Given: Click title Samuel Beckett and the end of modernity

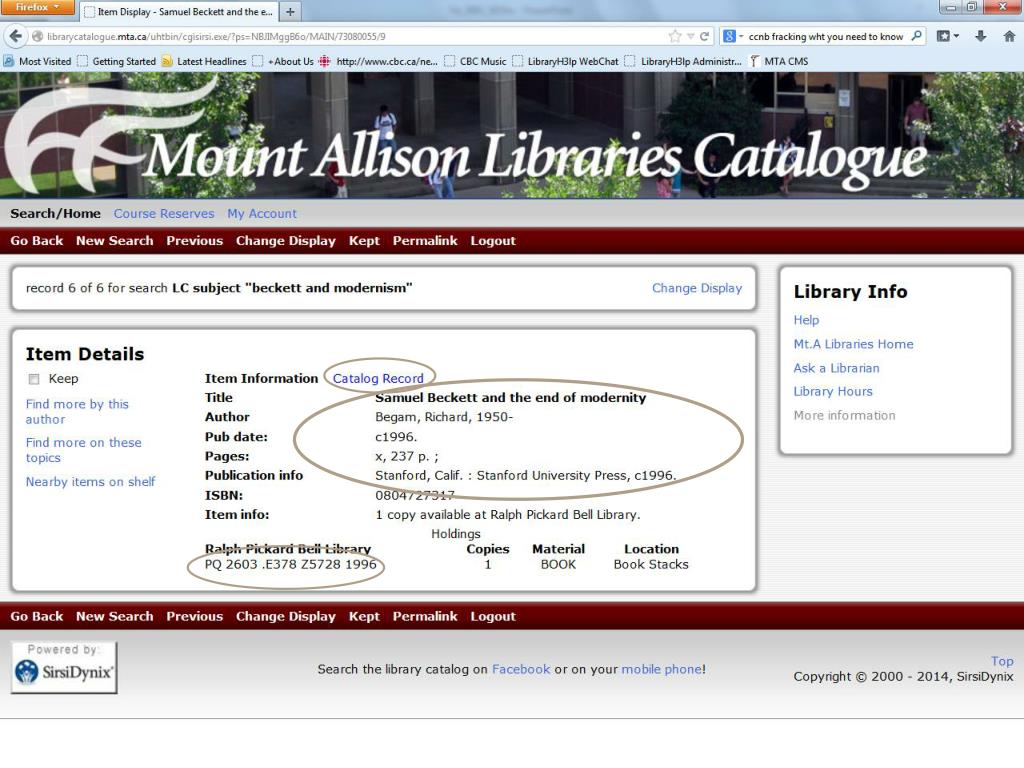Looking at the screenshot, I should [510, 398].
